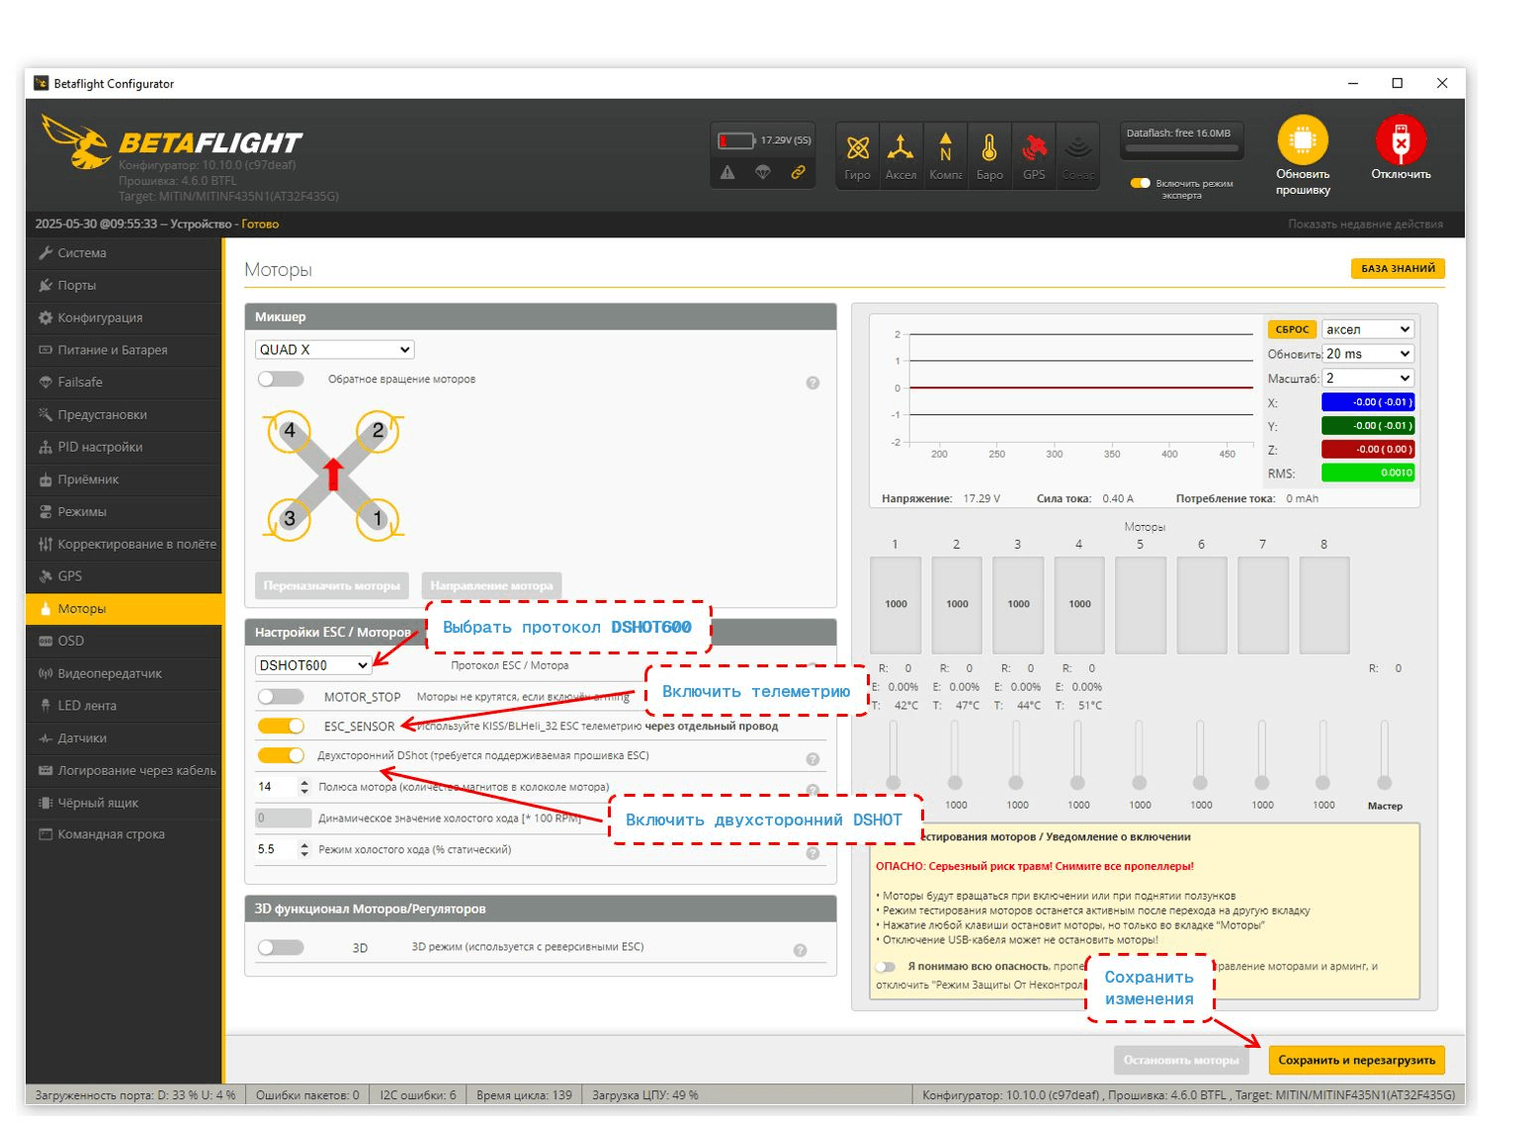Image resolution: width=1536 pixels, height=1129 pixels.
Task: Click the Gyro sensor icon
Action: (x=857, y=149)
